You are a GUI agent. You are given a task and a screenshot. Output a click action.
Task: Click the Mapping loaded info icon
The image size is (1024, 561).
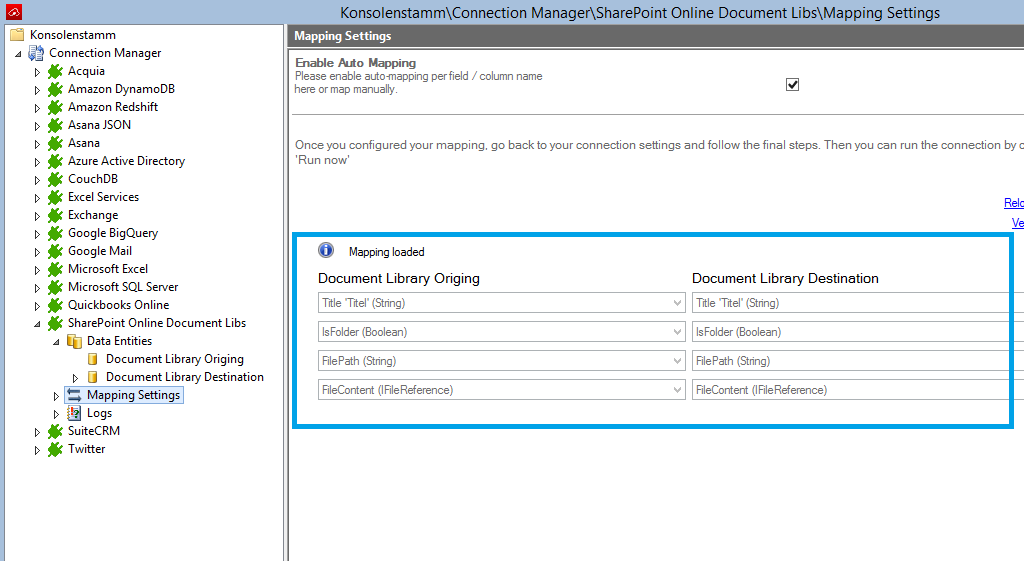[326, 251]
